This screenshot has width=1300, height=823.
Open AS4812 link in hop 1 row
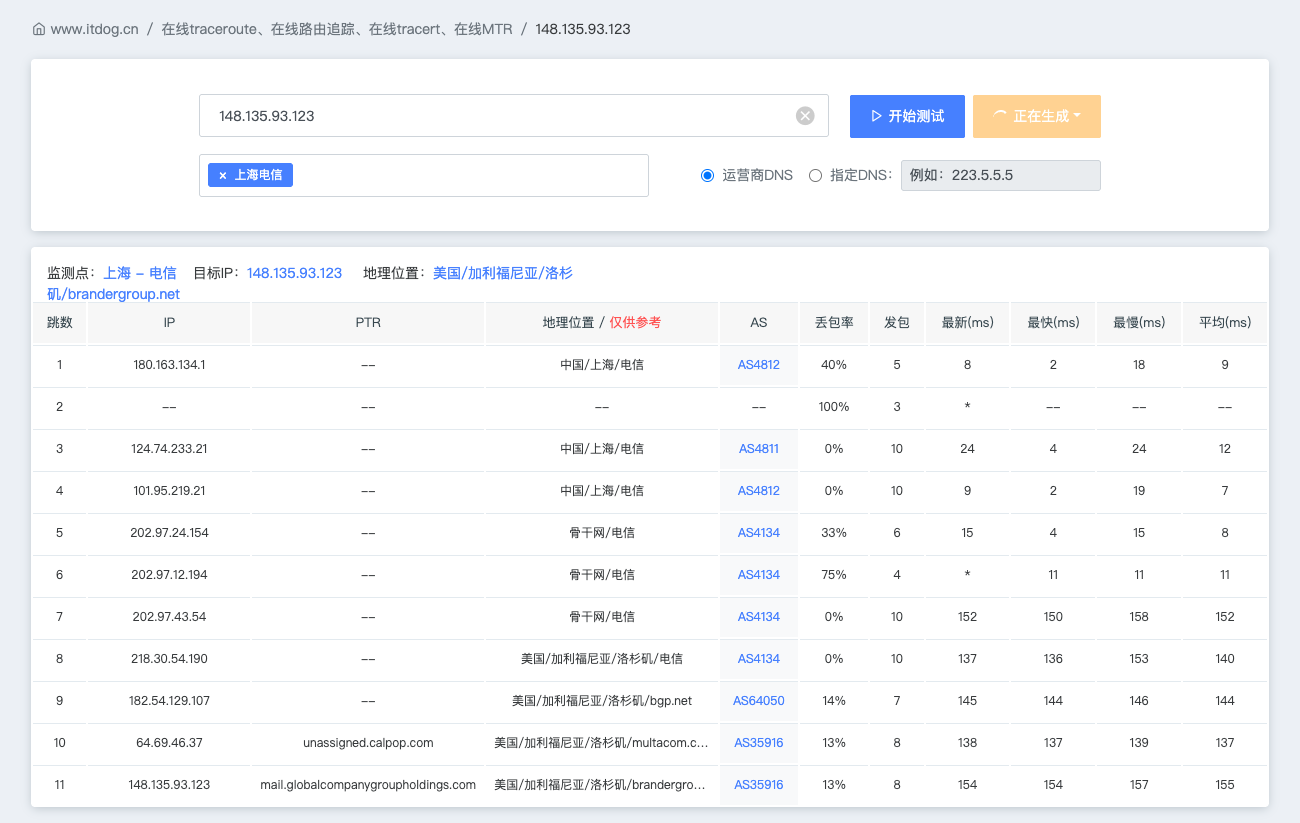click(x=759, y=365)
